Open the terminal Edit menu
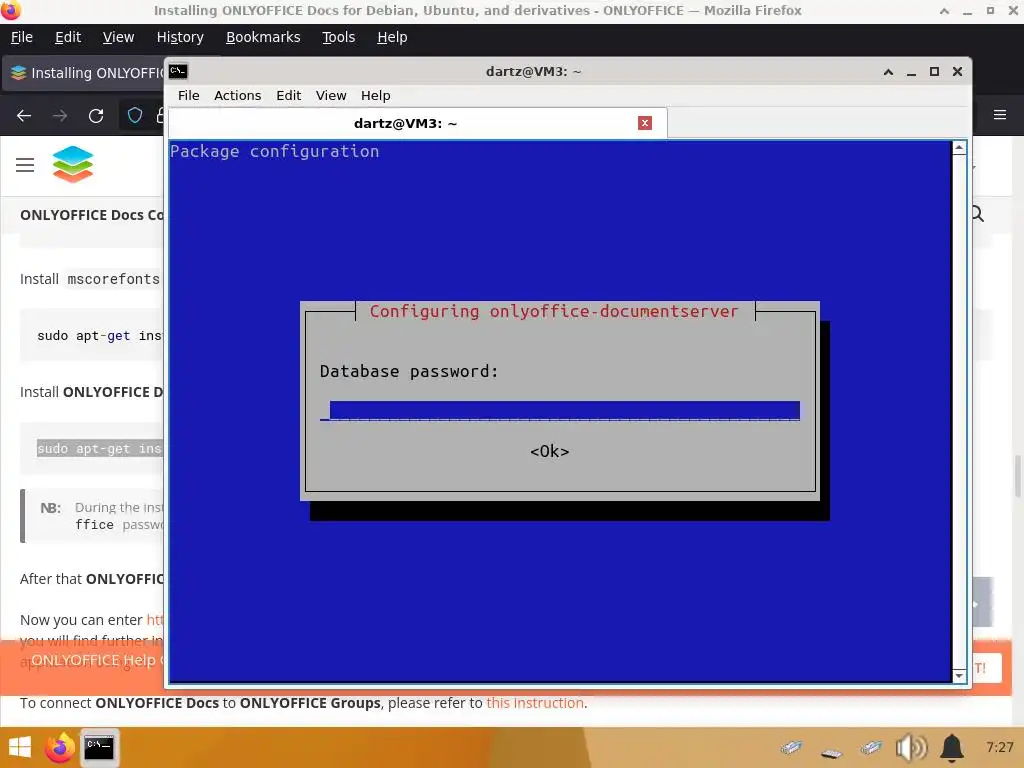 click(289, 95)
